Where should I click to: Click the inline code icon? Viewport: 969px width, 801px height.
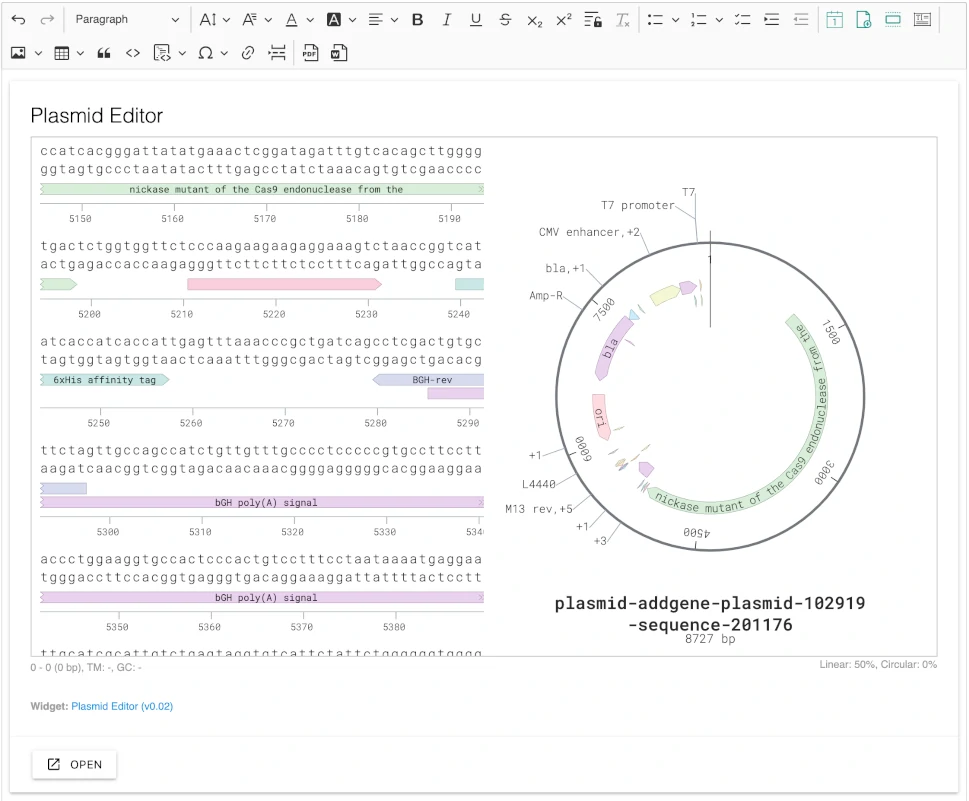point(132,54)
